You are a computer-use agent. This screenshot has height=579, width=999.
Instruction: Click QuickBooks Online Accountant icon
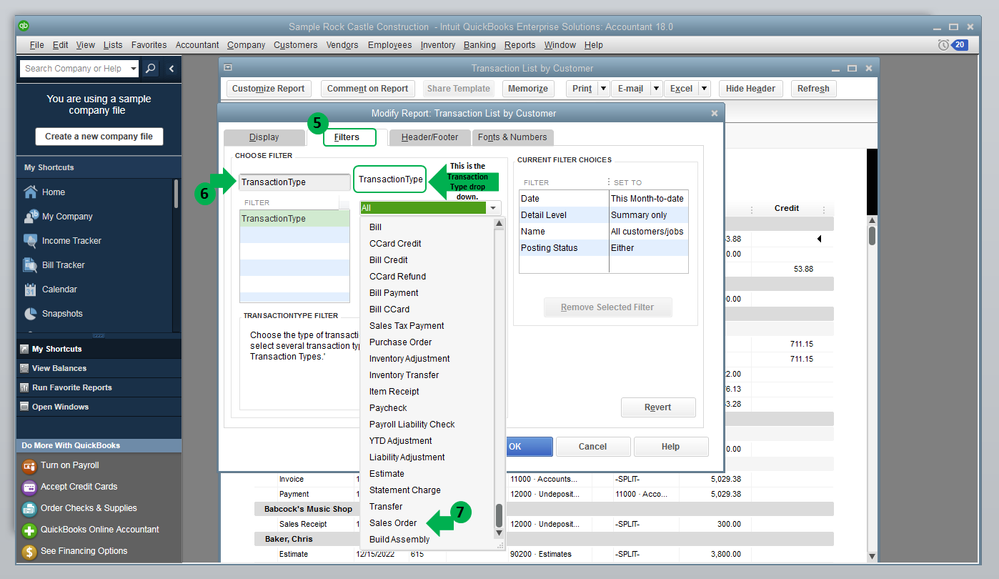(29, 530)
